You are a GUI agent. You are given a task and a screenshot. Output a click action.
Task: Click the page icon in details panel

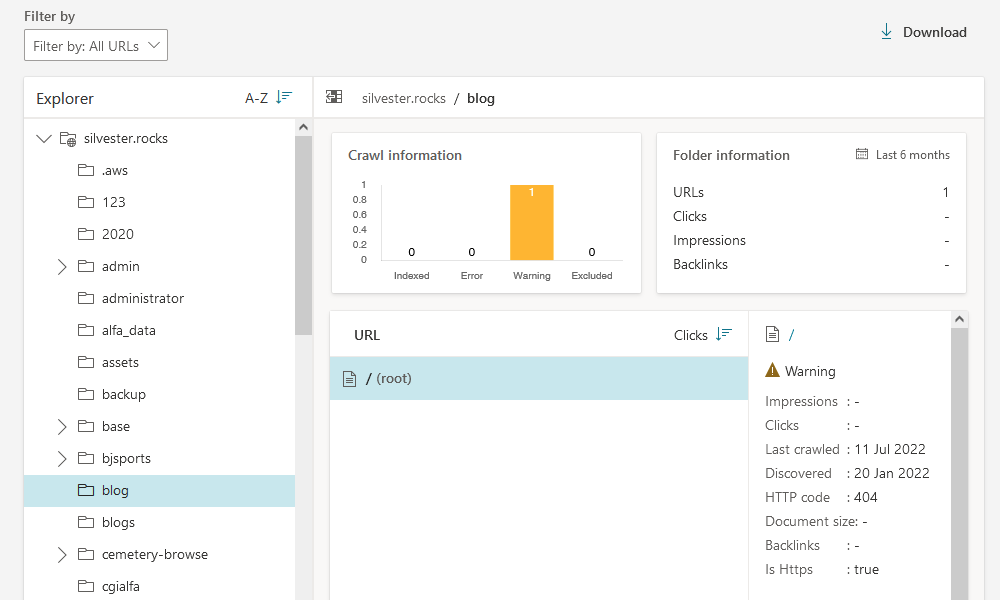(773, 335)
